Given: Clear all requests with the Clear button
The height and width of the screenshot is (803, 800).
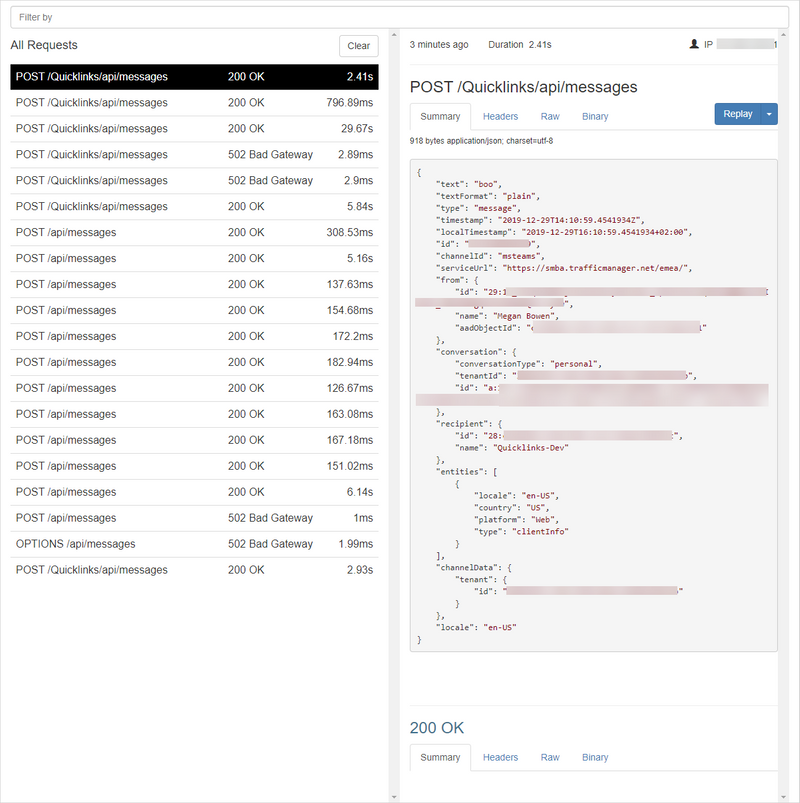Looking at the screenshot, I should 358,46.
